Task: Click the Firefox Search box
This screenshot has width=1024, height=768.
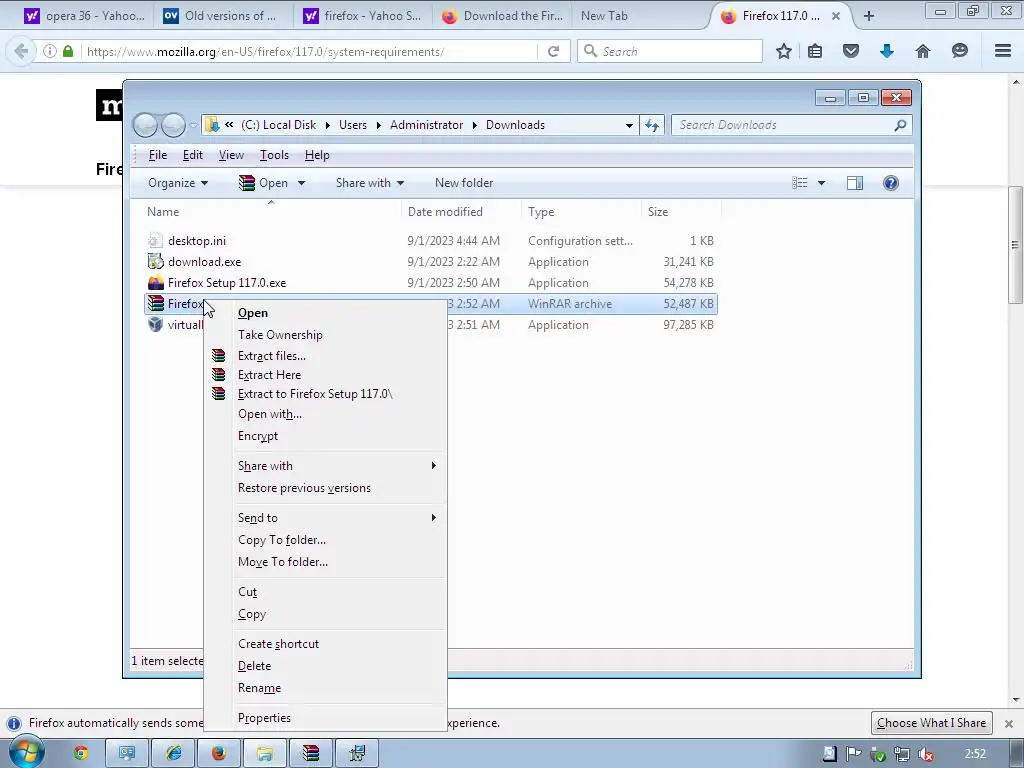Action: click(x=670, y=51)
